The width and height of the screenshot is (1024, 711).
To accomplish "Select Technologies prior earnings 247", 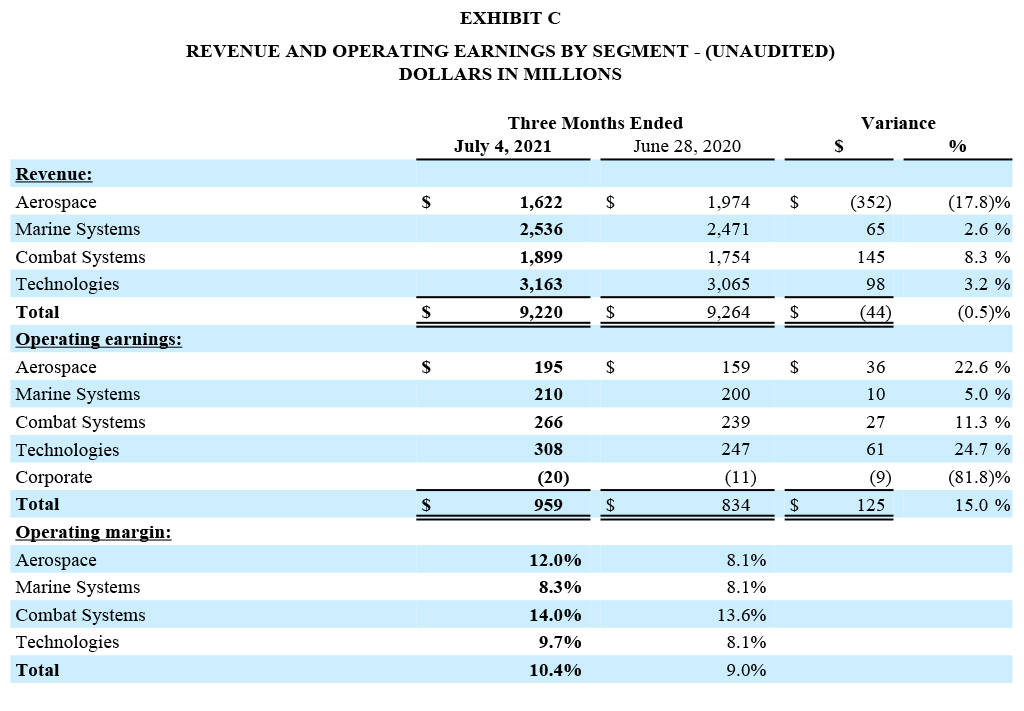I will click(736, 450).
